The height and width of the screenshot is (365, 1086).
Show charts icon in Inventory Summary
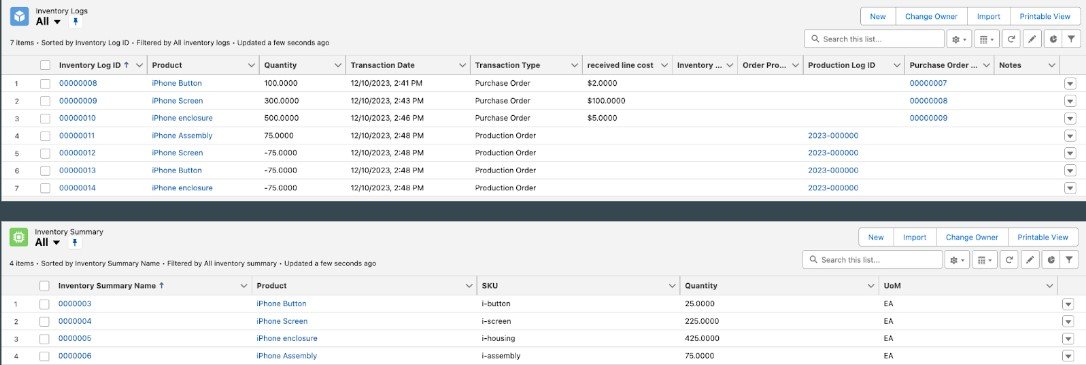point(1052,260)
